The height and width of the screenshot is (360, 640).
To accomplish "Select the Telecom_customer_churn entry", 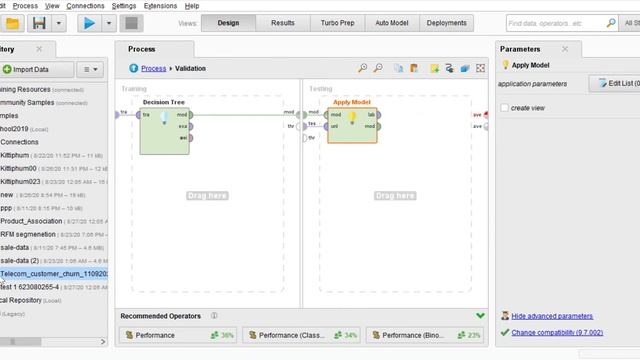I will tap(53, 274).
